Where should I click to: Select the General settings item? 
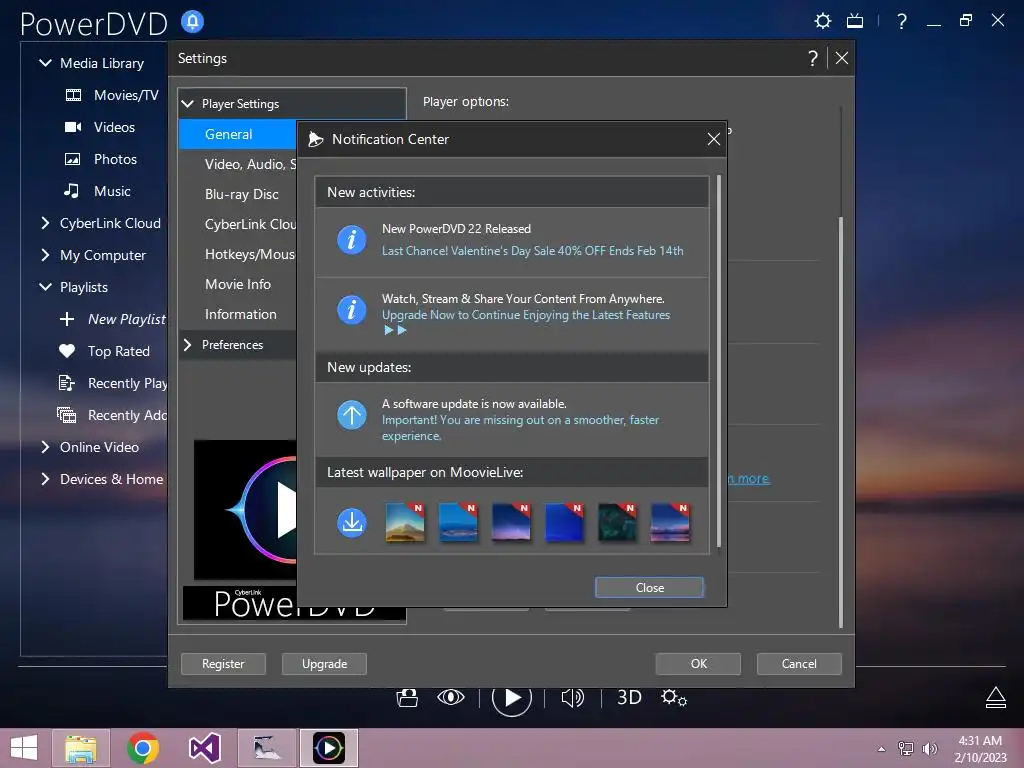(x=238, y=134)
